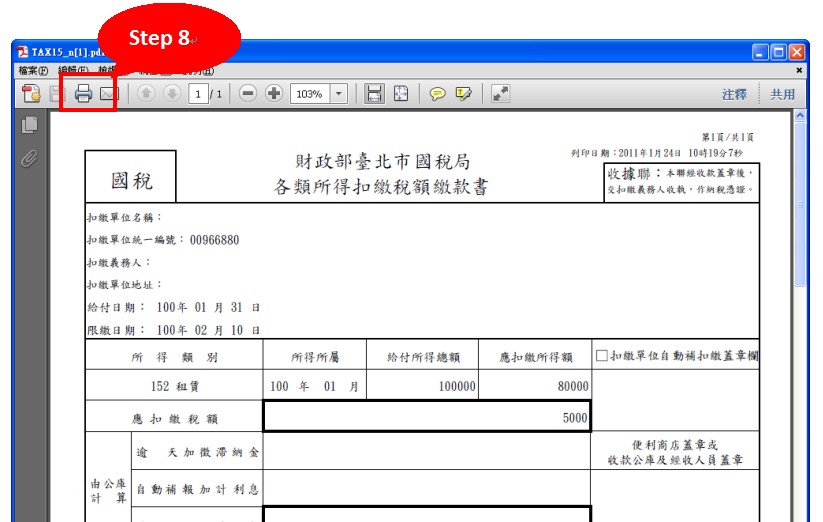Click the unified number 00966880
This screenshot has width=823, height=522.
coord(214,240)
